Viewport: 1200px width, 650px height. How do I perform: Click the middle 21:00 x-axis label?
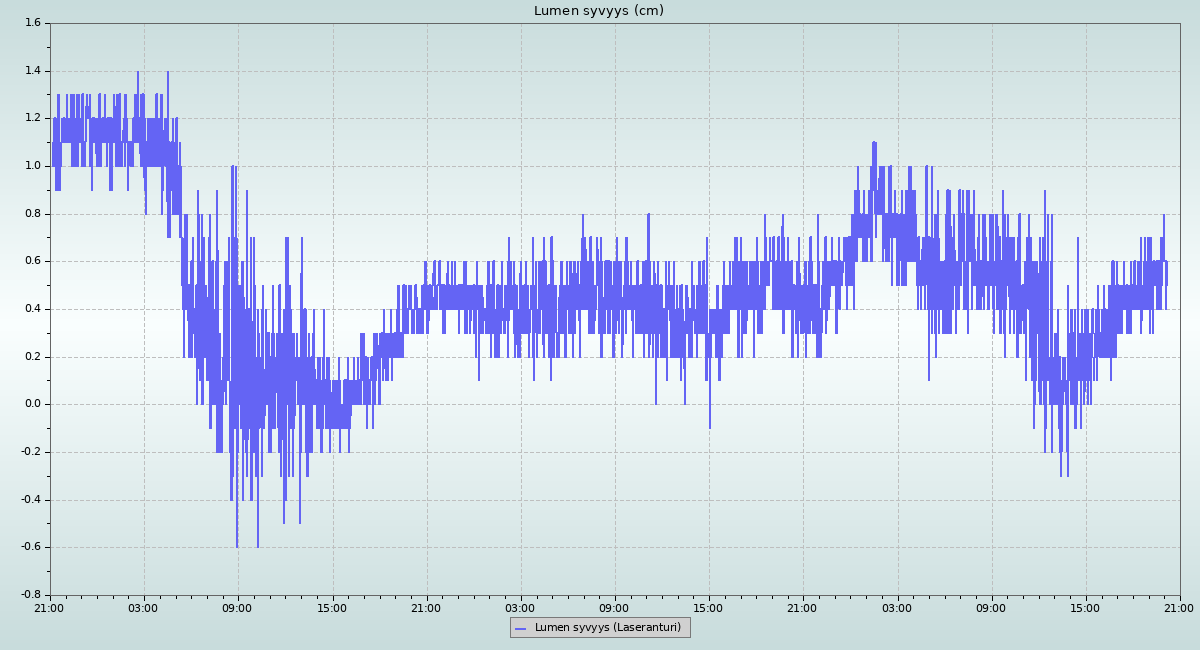tap(802, 607)
